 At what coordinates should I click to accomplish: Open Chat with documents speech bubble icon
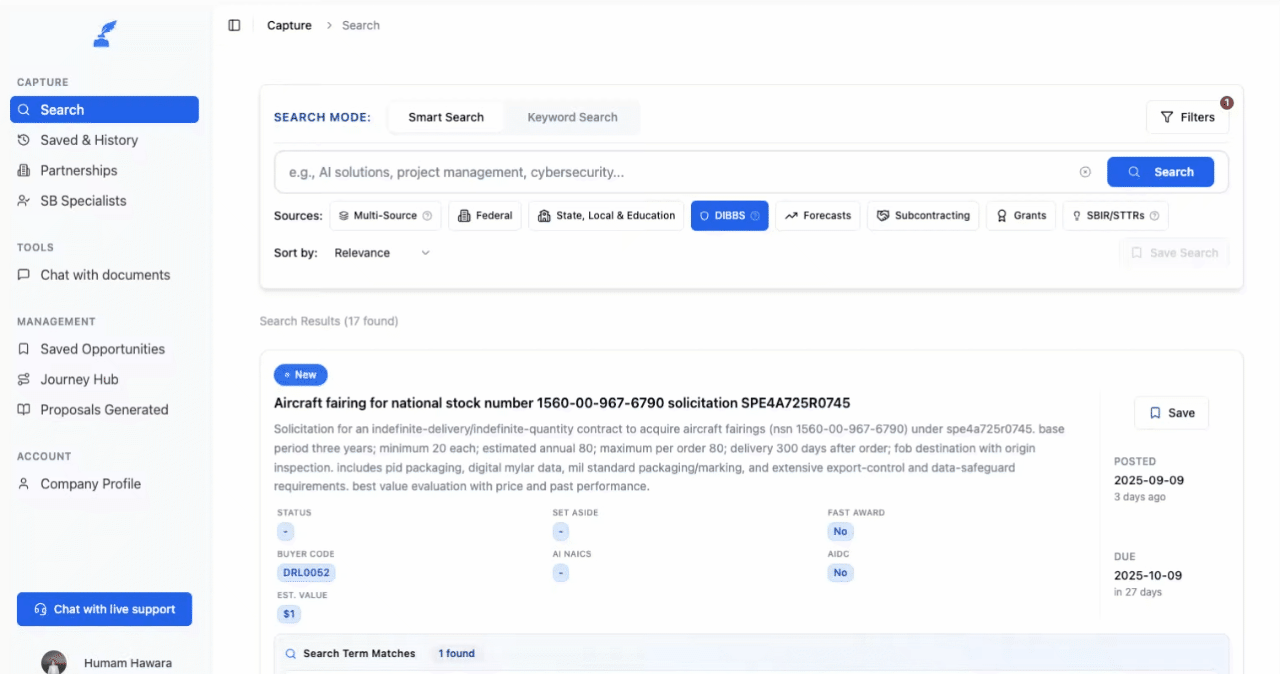pyautogui.click(x=24, y=274)
